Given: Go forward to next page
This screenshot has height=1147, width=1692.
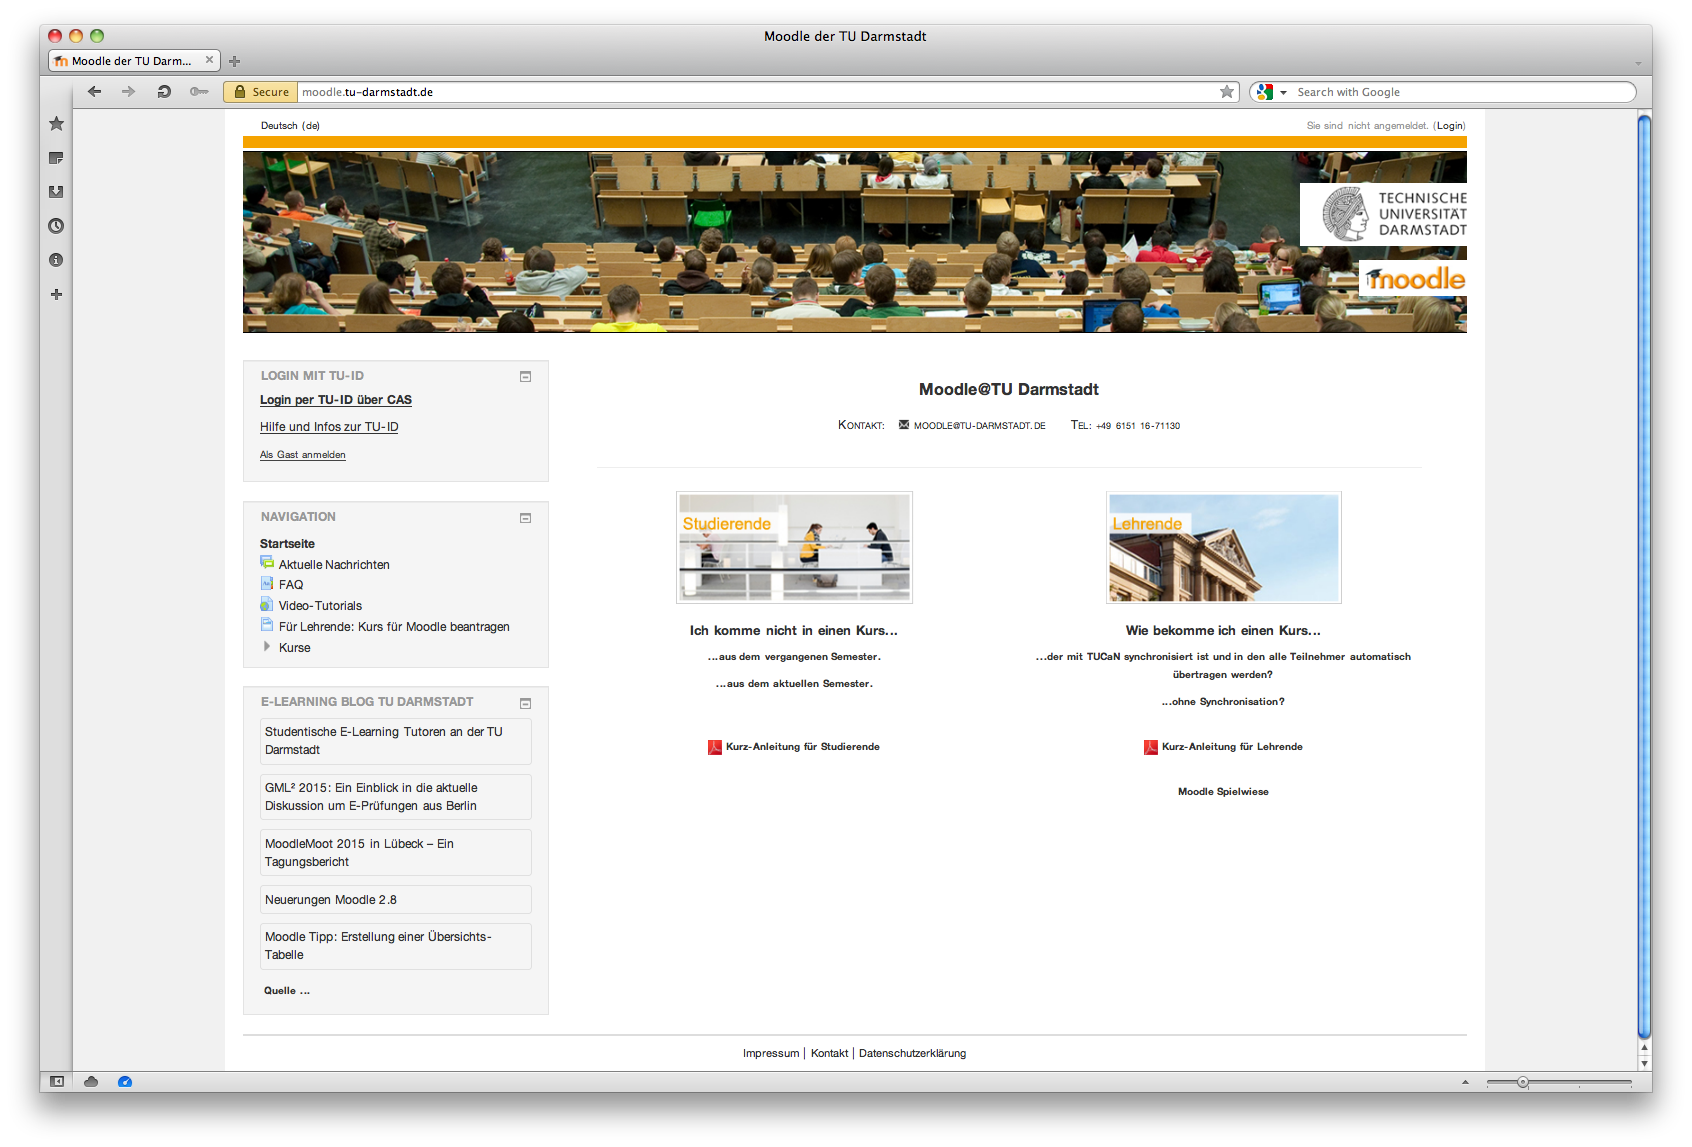Looking at the screenshot, I should 128,91.
